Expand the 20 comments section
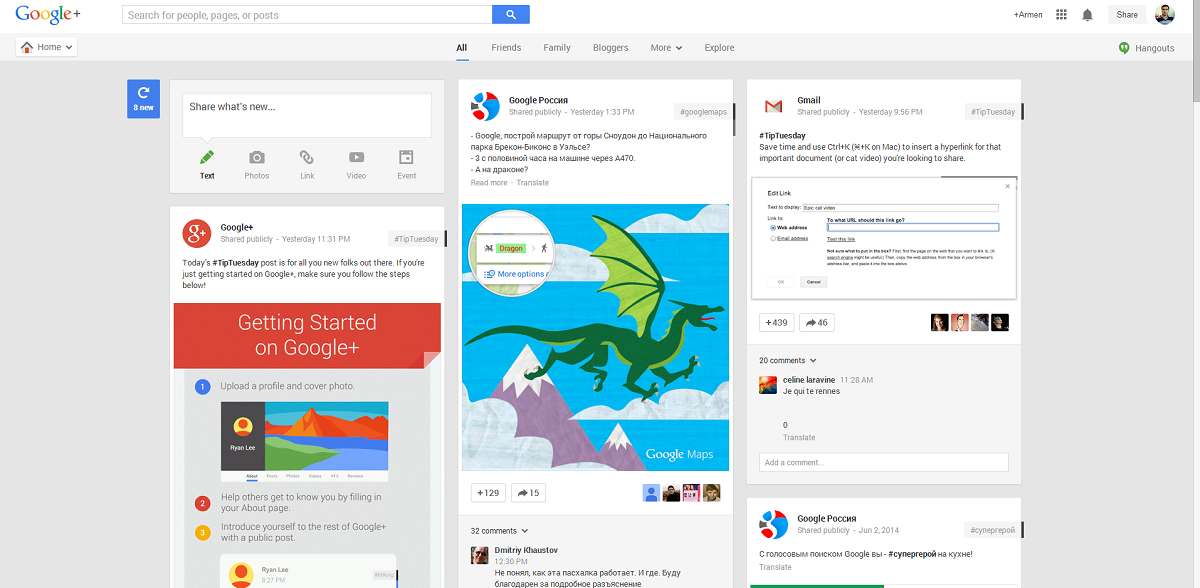This screenshot has width=1200, height=588. tap(788, 360)
